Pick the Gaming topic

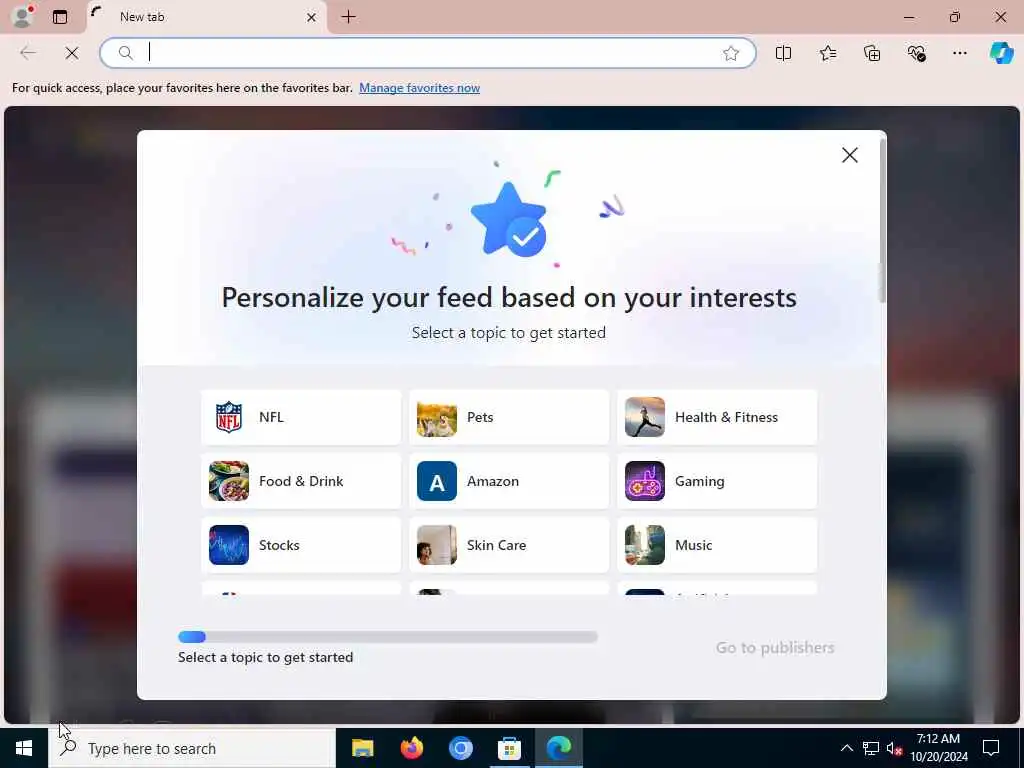click(717, 481)
